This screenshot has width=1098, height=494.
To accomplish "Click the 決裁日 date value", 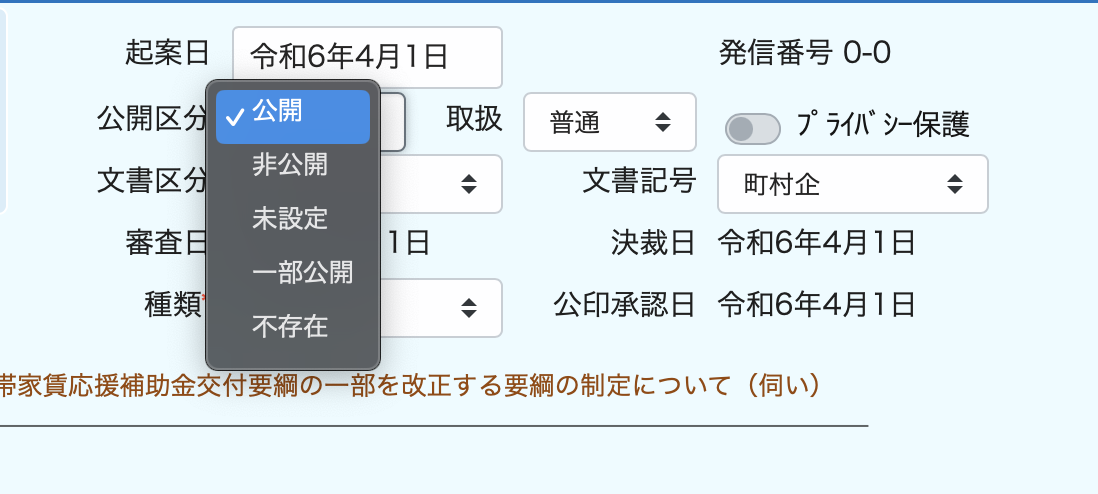I will click(x=816, y=242).
